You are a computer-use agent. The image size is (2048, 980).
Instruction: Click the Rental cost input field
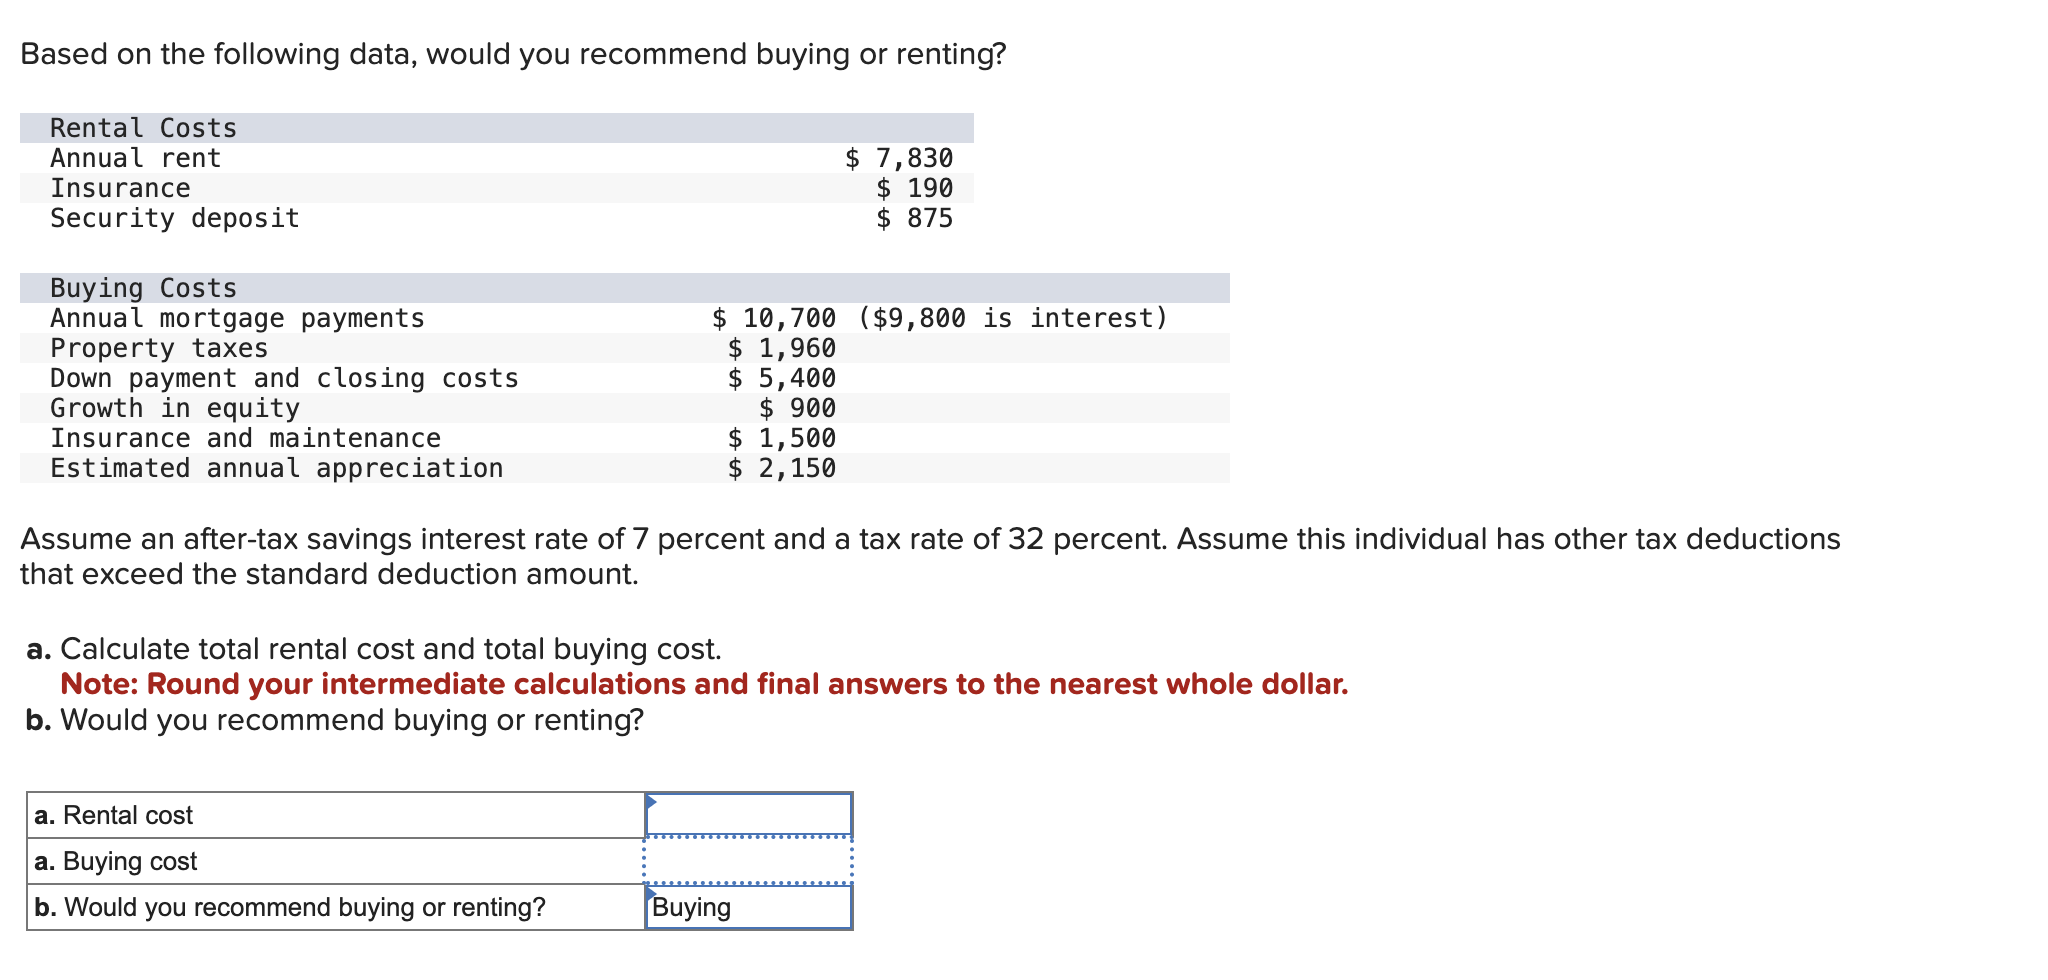point(748,815)
